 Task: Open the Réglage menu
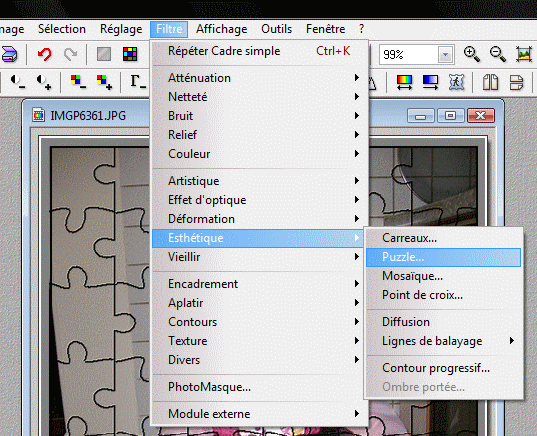coord(121,29)
